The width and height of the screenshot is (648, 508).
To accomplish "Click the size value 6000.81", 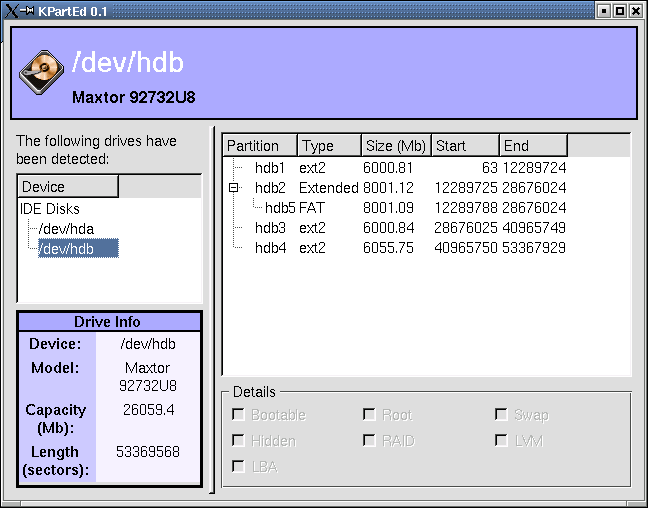I will coord(388,168).
